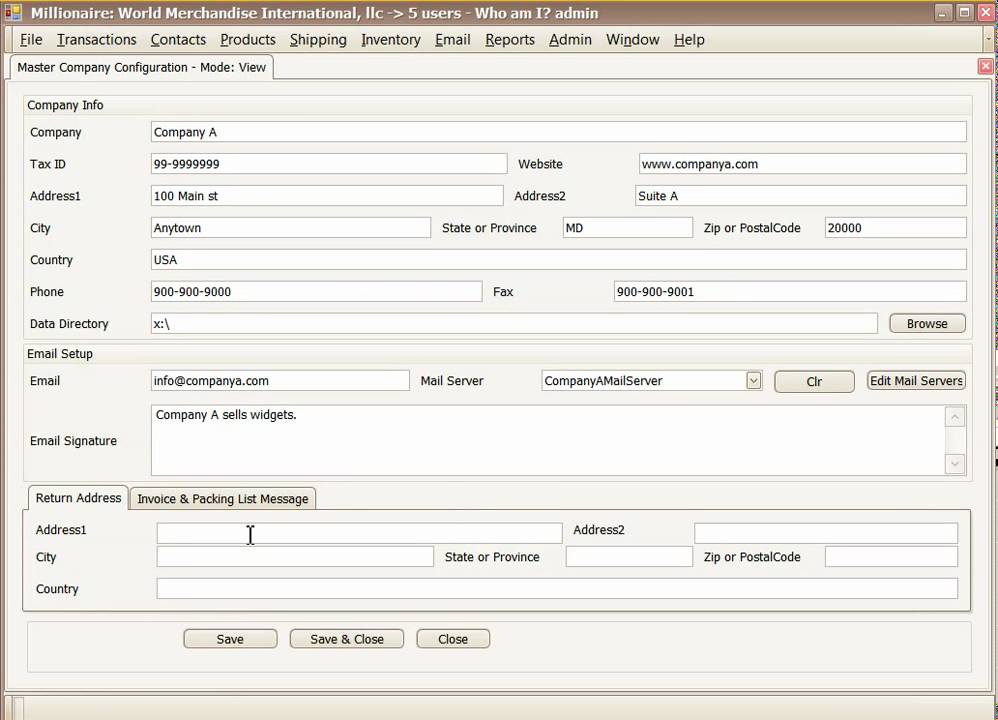Maximize the Millionaire window
The image size is (998, 720).
coord(964,13)
